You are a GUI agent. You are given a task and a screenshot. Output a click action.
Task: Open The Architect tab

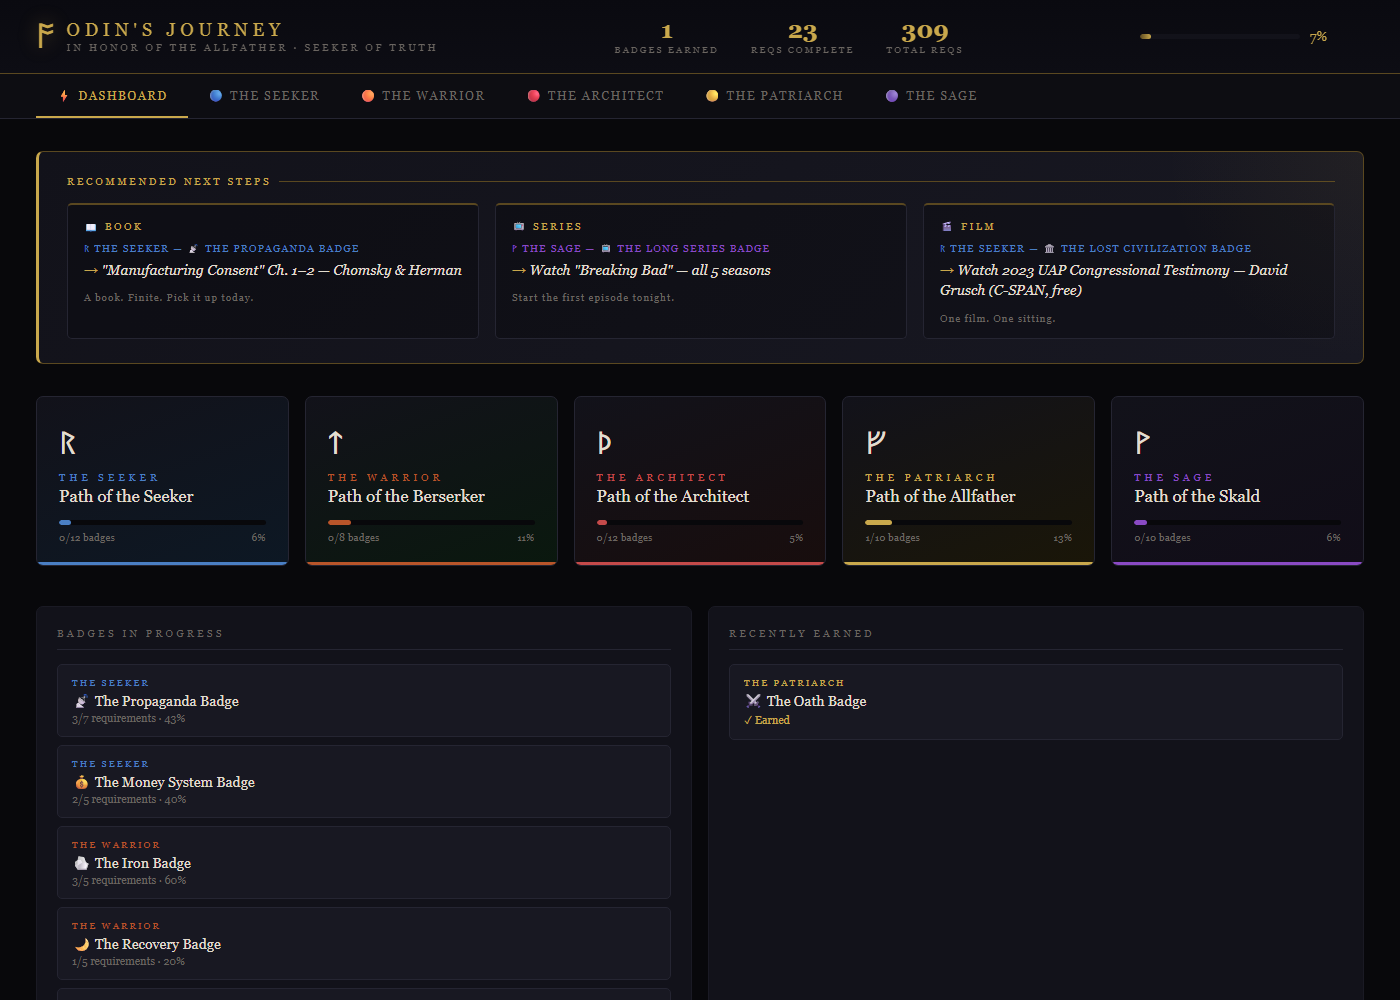tap(595, 96)
